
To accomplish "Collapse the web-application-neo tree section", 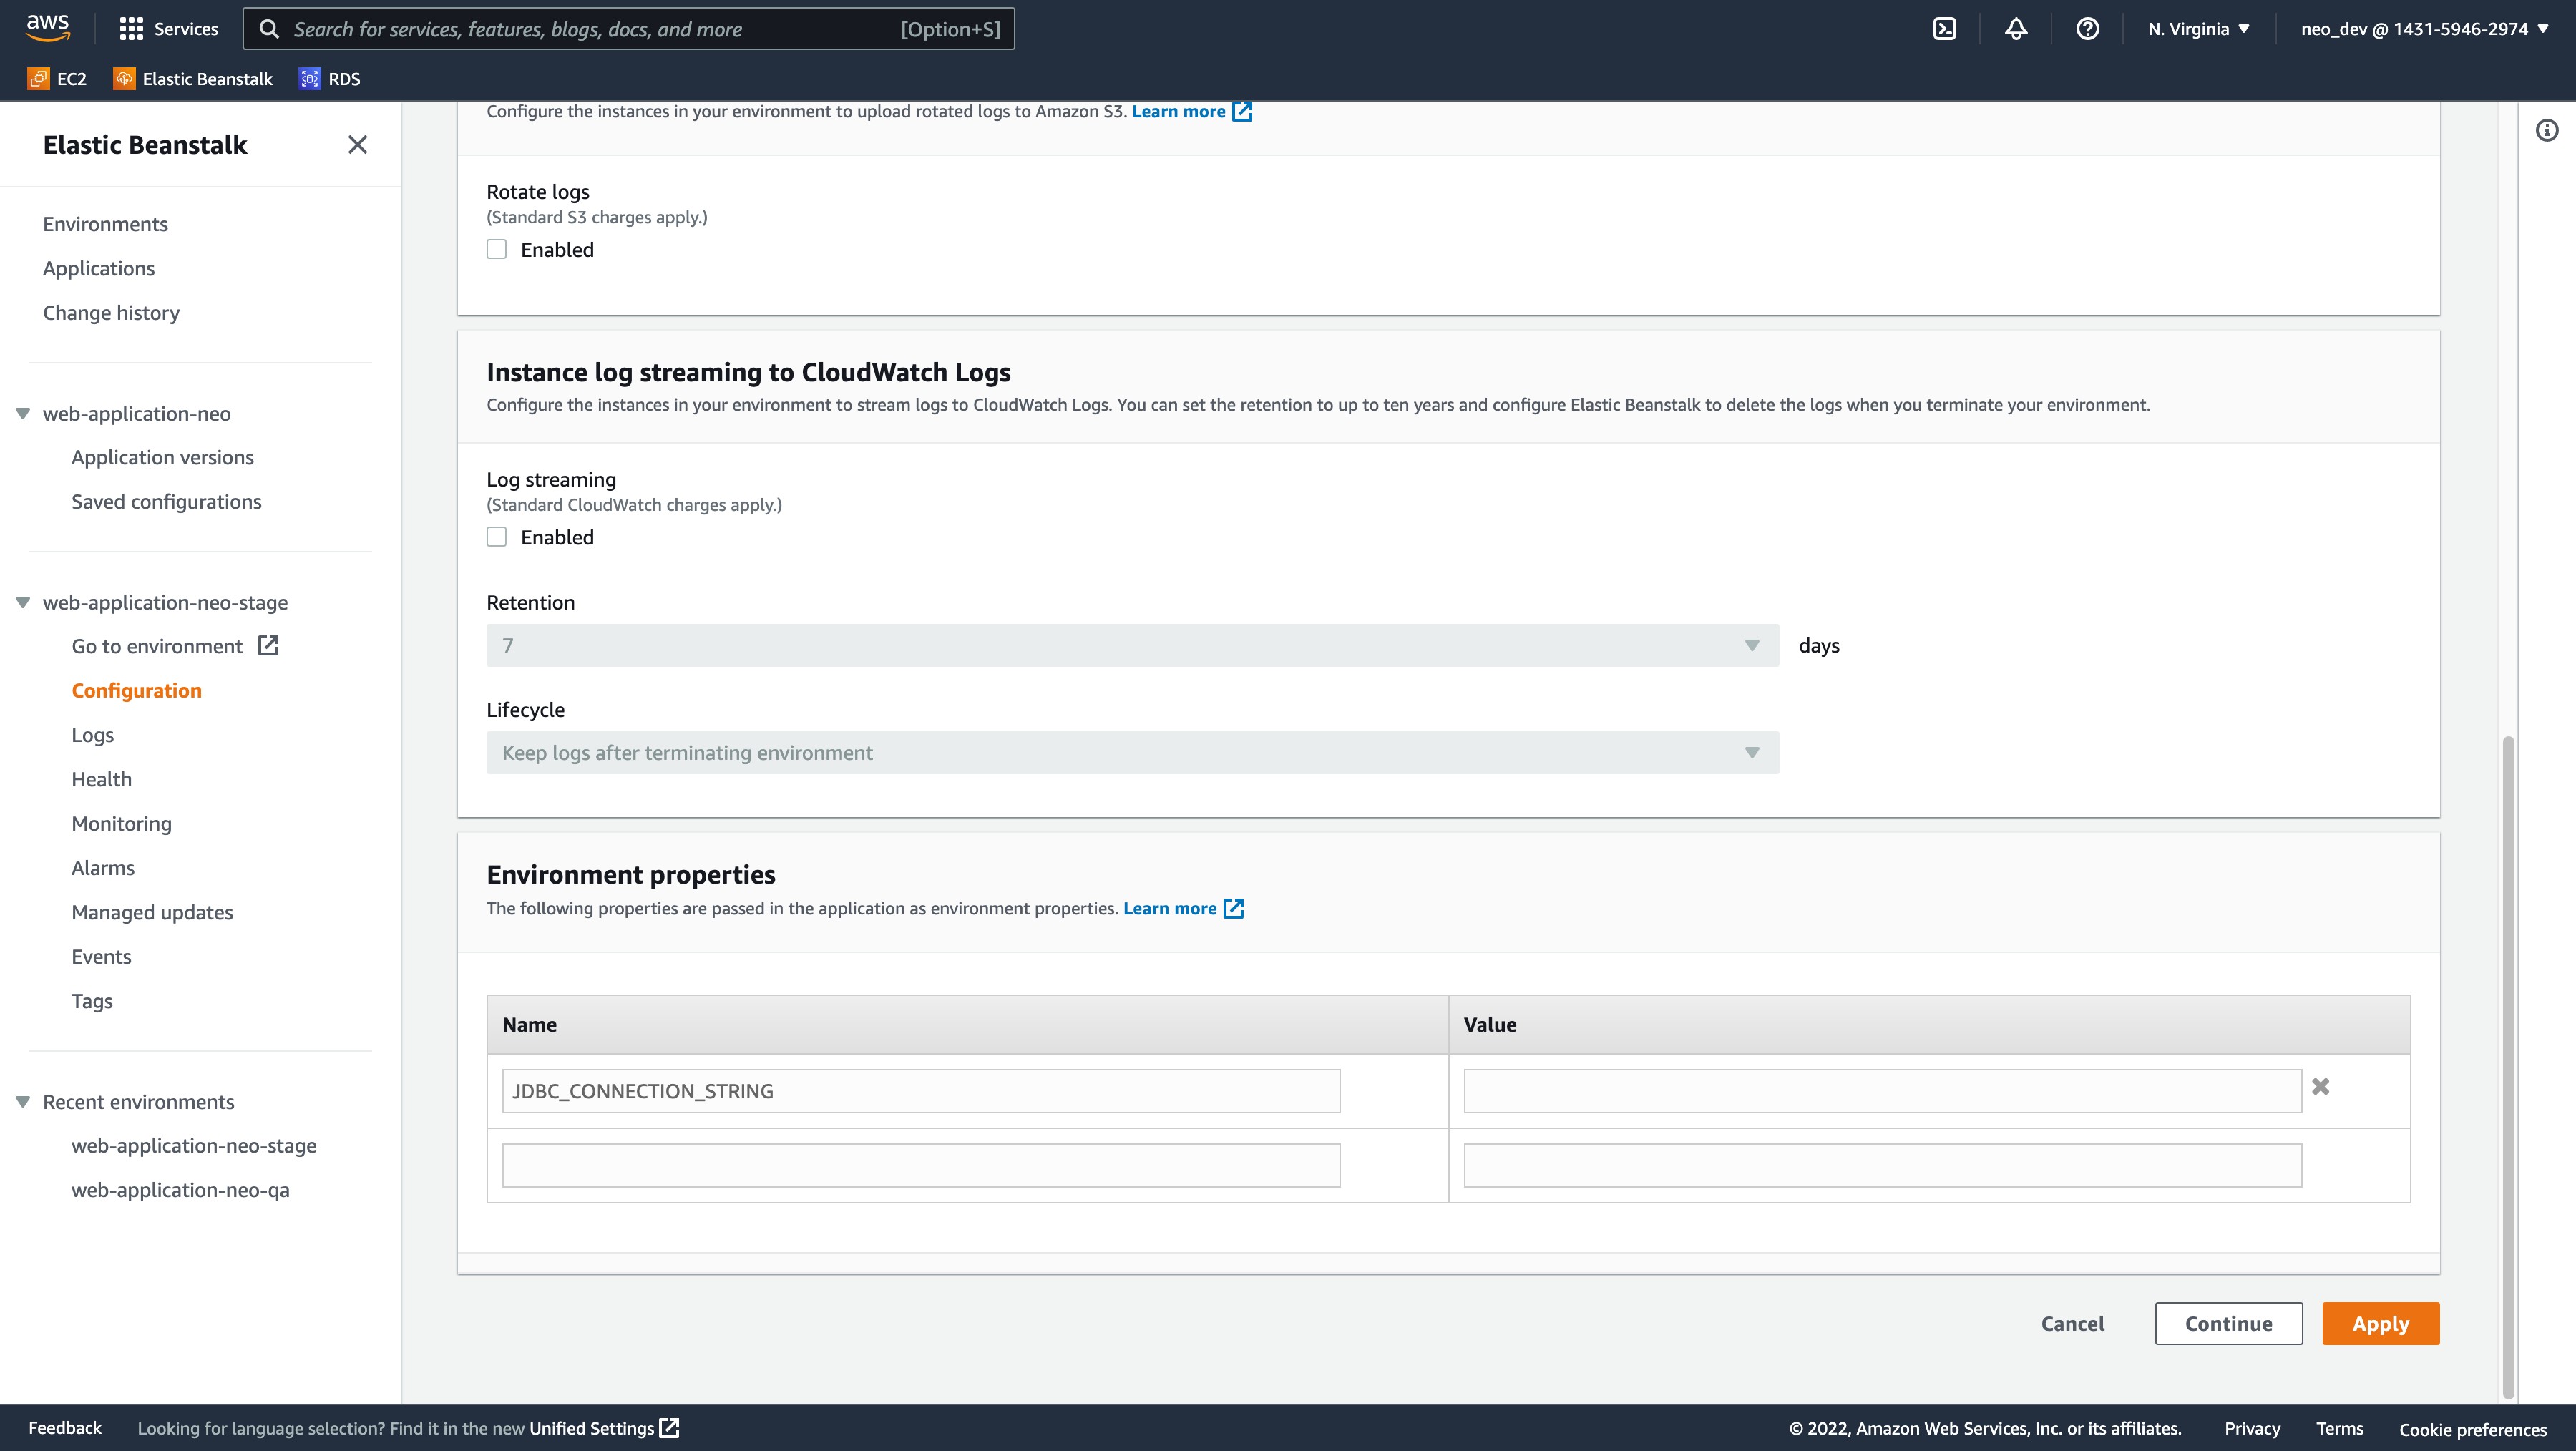I will 23,414.
